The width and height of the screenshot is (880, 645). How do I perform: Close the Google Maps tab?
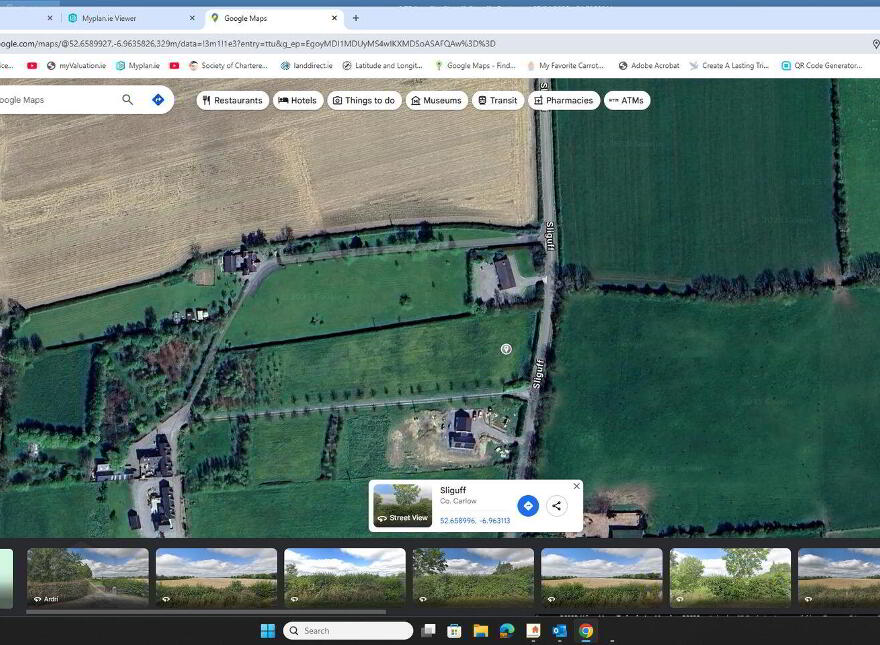click(x=334, y=18)
